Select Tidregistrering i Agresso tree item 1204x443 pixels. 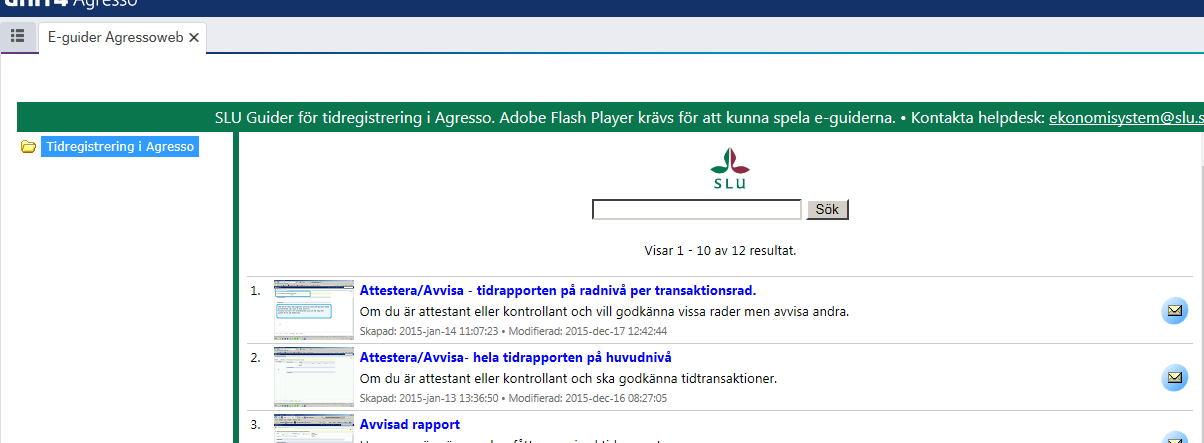point(120,147)
